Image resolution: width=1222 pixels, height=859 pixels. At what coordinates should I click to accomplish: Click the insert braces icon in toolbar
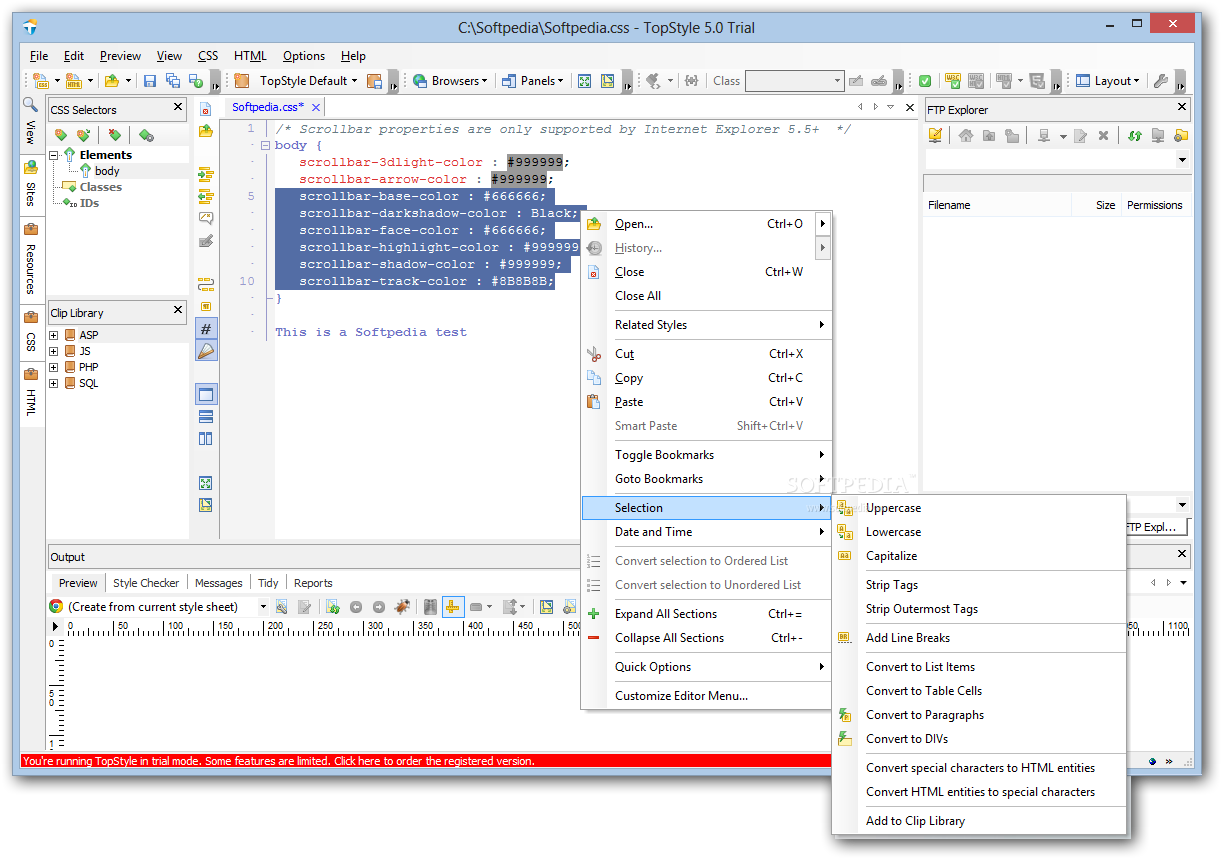click(x=691, y=81)
